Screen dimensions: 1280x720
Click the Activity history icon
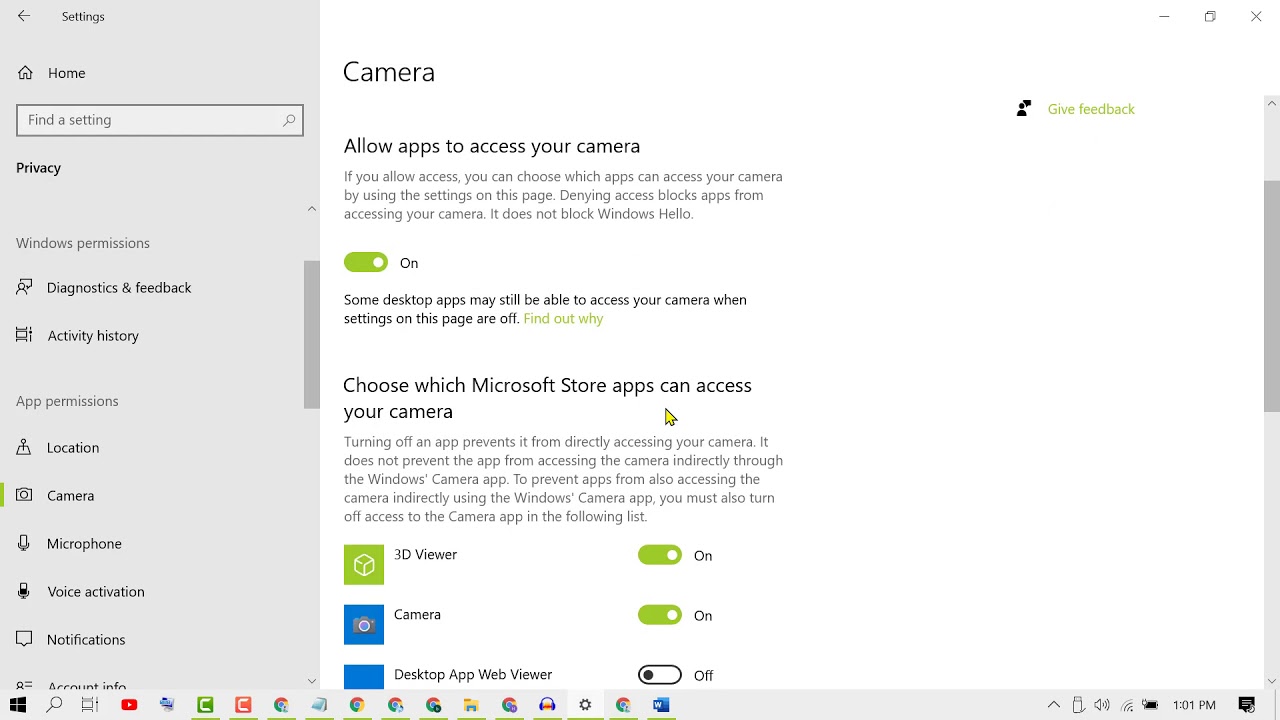pyautogui.click(x=25, y=336)
